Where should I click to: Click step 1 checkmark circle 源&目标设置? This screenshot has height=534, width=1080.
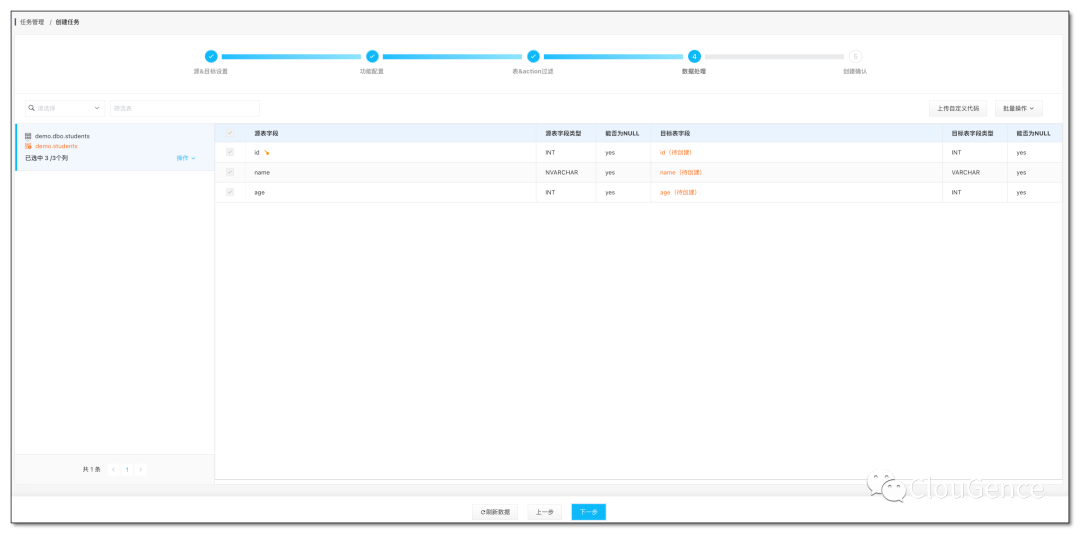pyautogui.click(x=211, y=57)
